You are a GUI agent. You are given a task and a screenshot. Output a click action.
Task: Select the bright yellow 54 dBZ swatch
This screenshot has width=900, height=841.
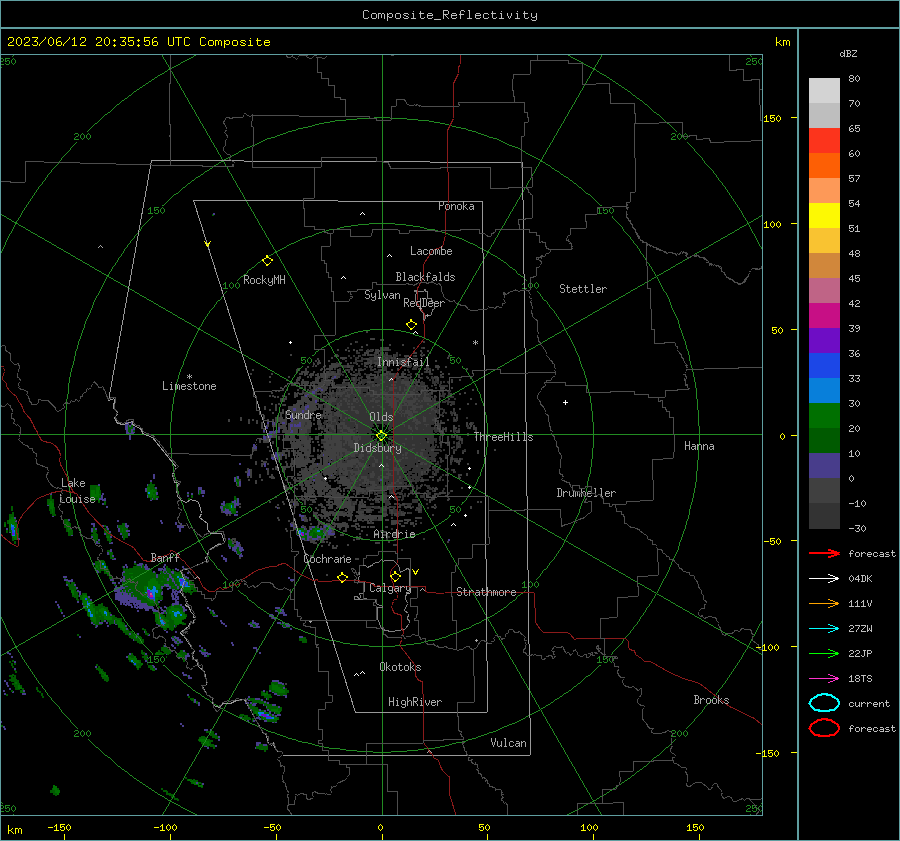tap(824, 215)
